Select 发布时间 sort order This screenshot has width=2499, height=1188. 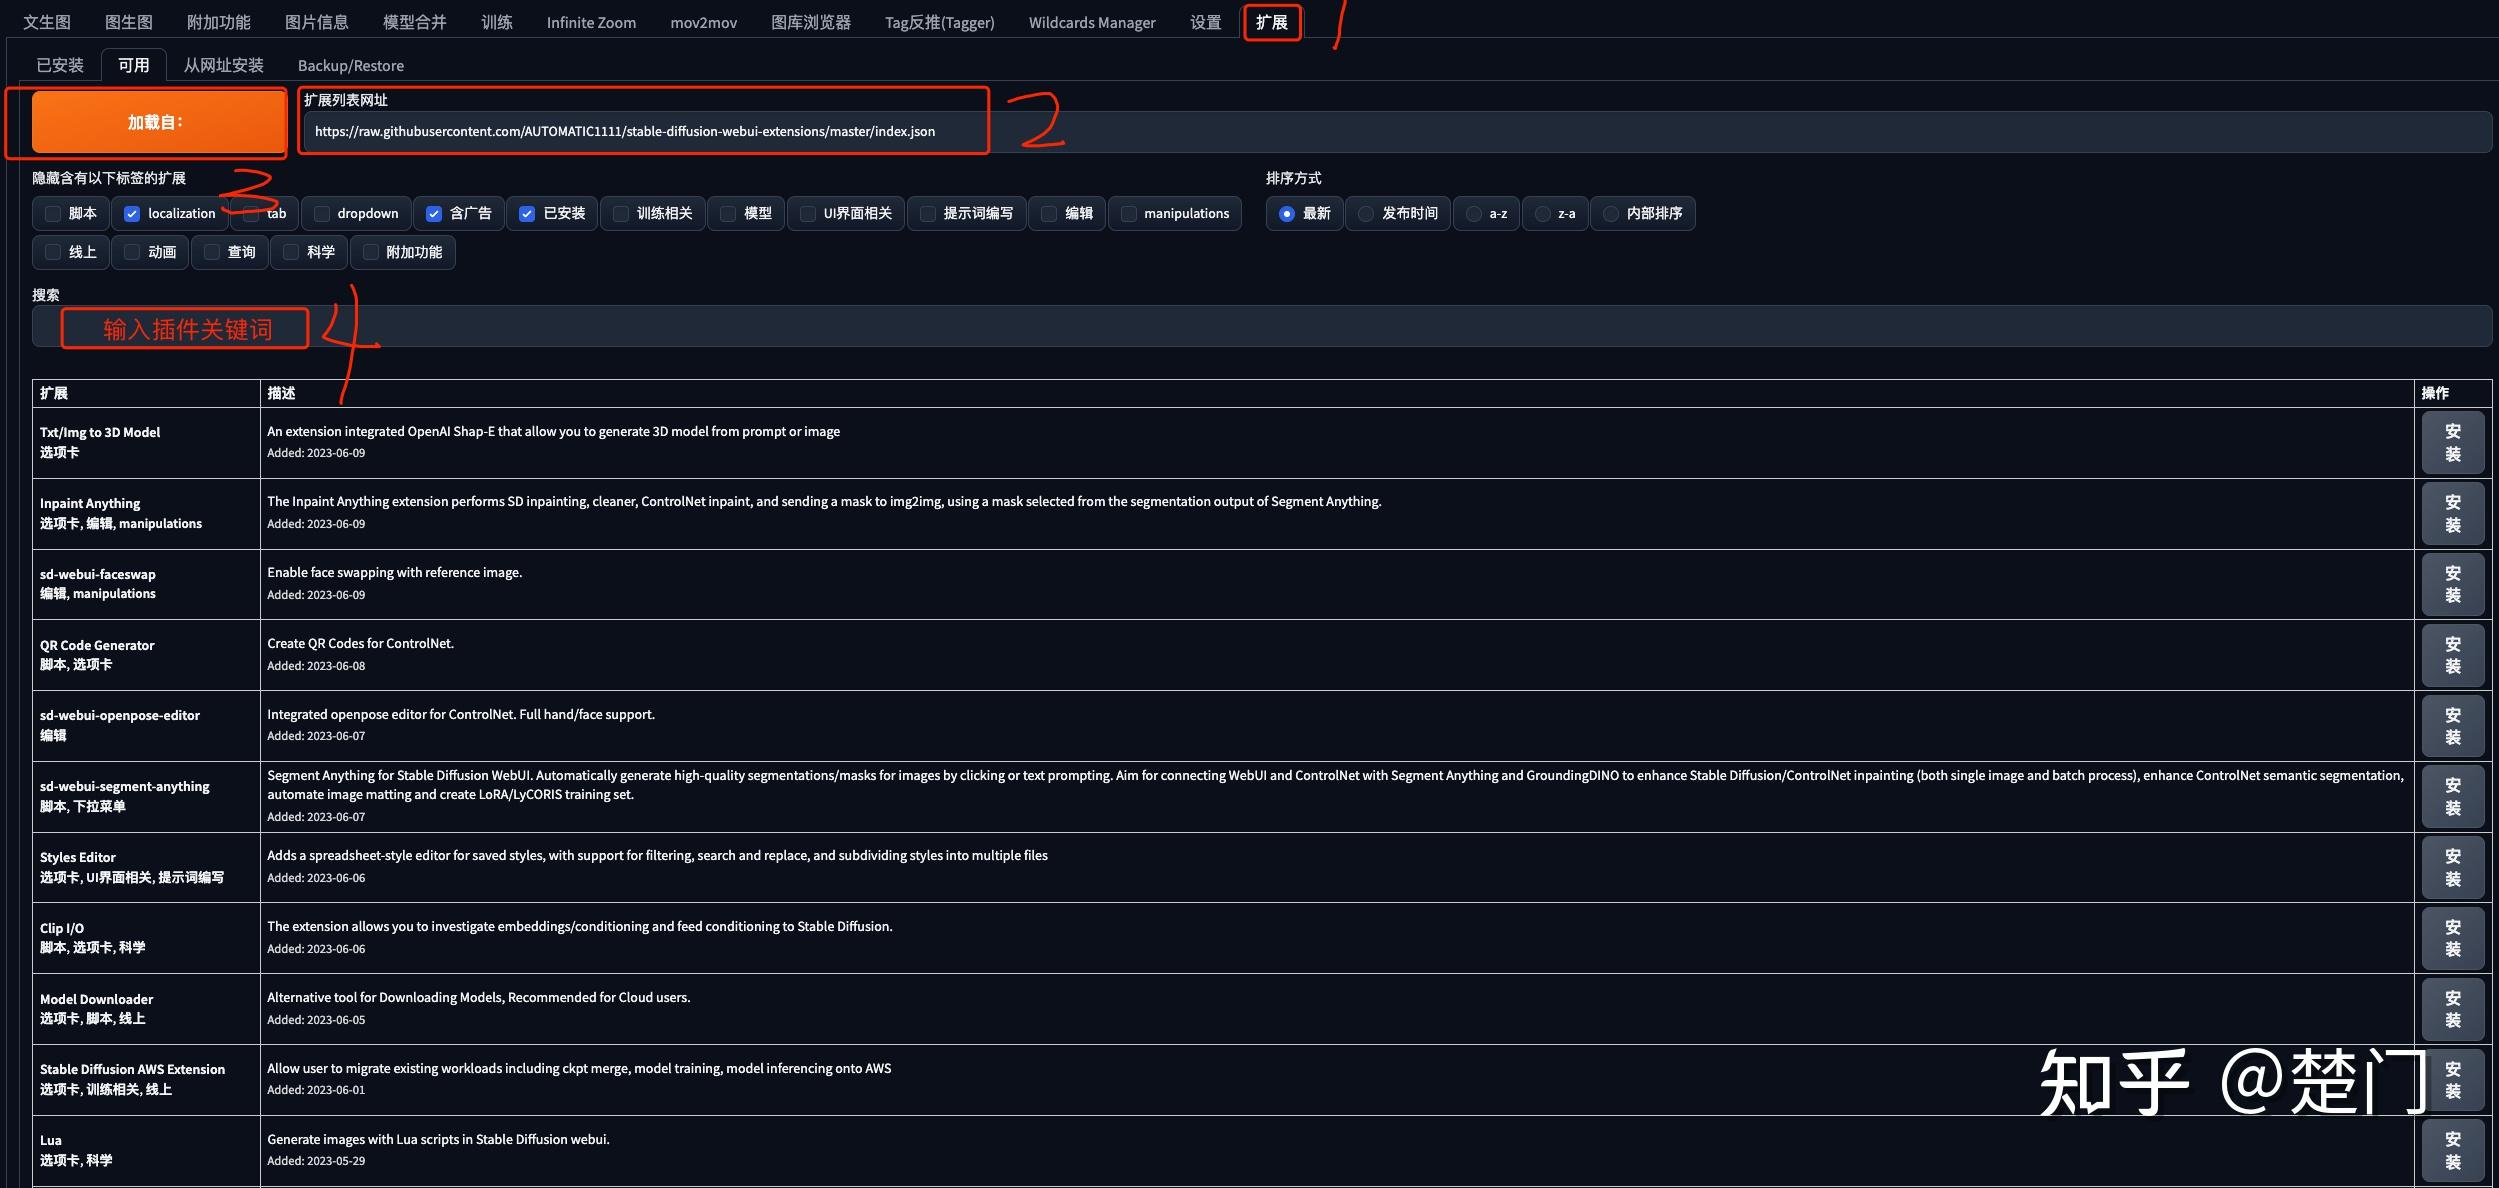coord(1366,213)
